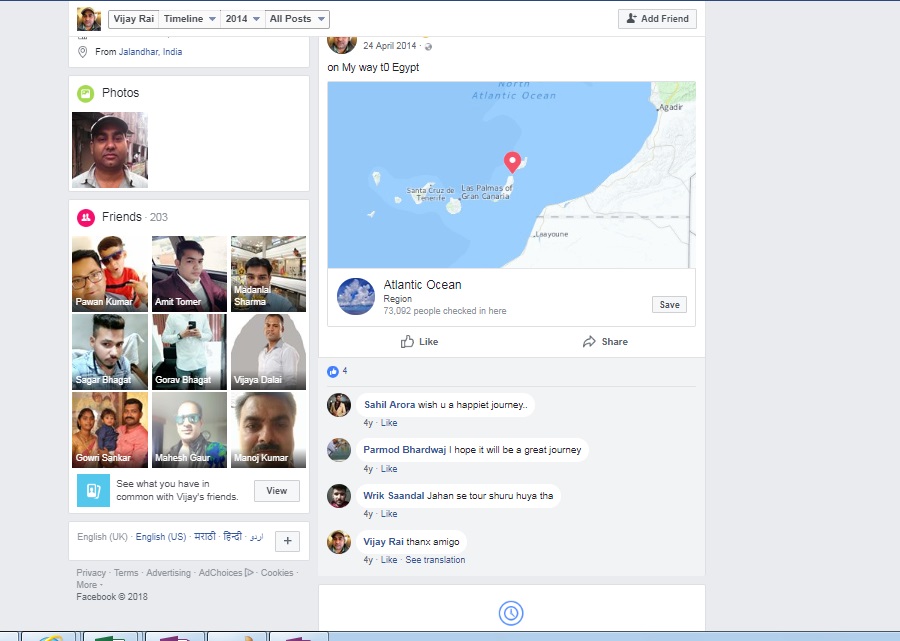Click the globe privacy icon near post date
This screenshot has height=641, width=900.
pyautogui.click(x=428, y=46)
